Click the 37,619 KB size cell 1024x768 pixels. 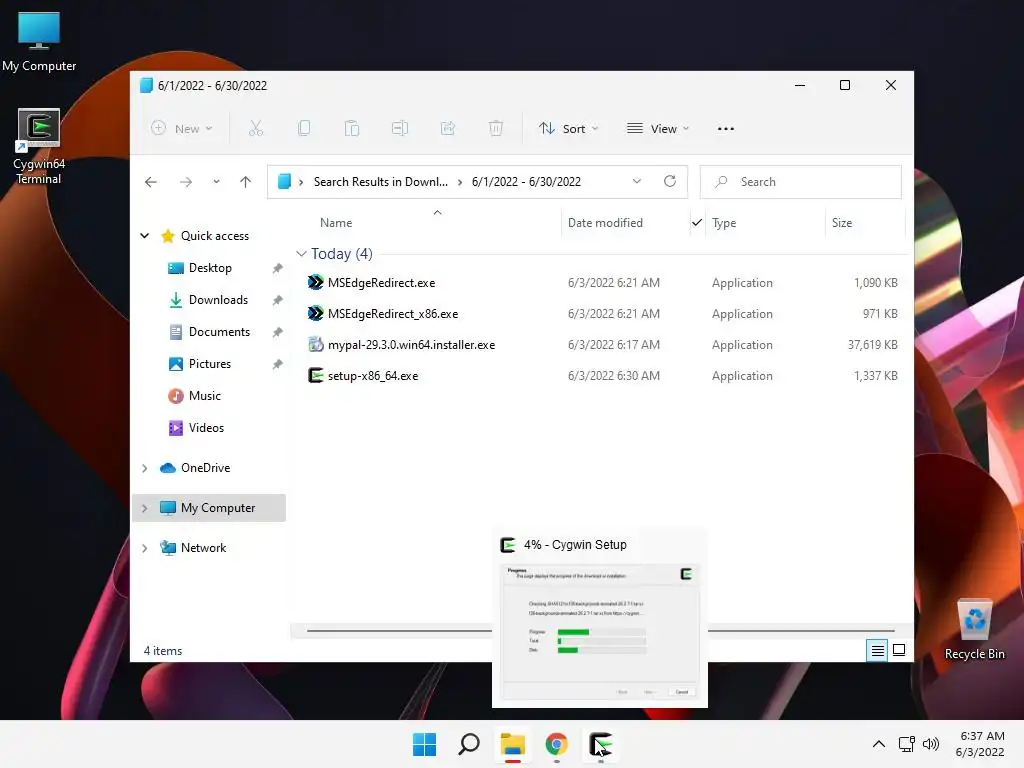tap(872, 344)
